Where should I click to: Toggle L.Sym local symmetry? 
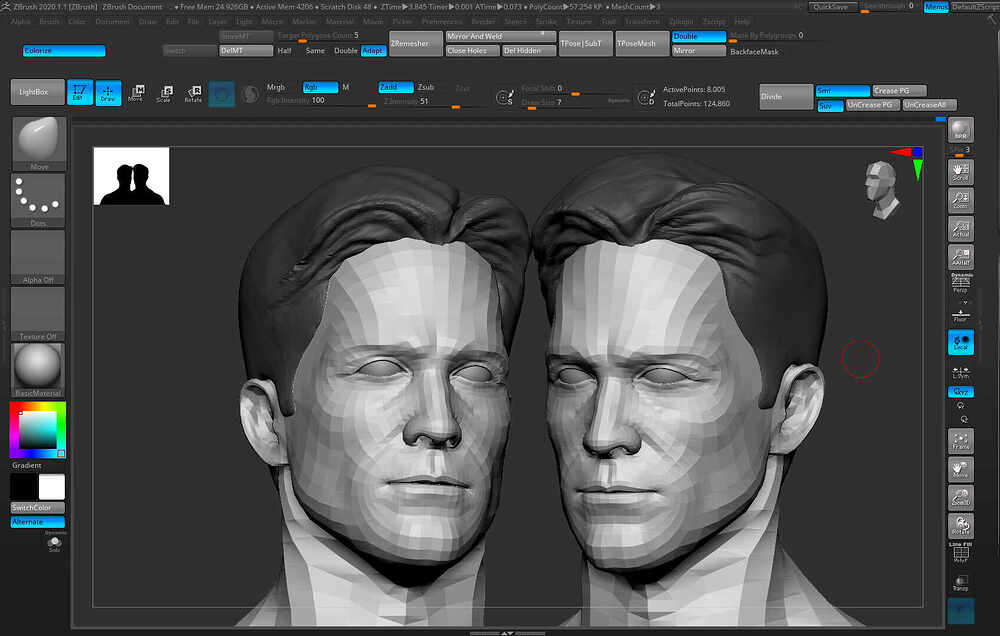[x=960, y=372]
